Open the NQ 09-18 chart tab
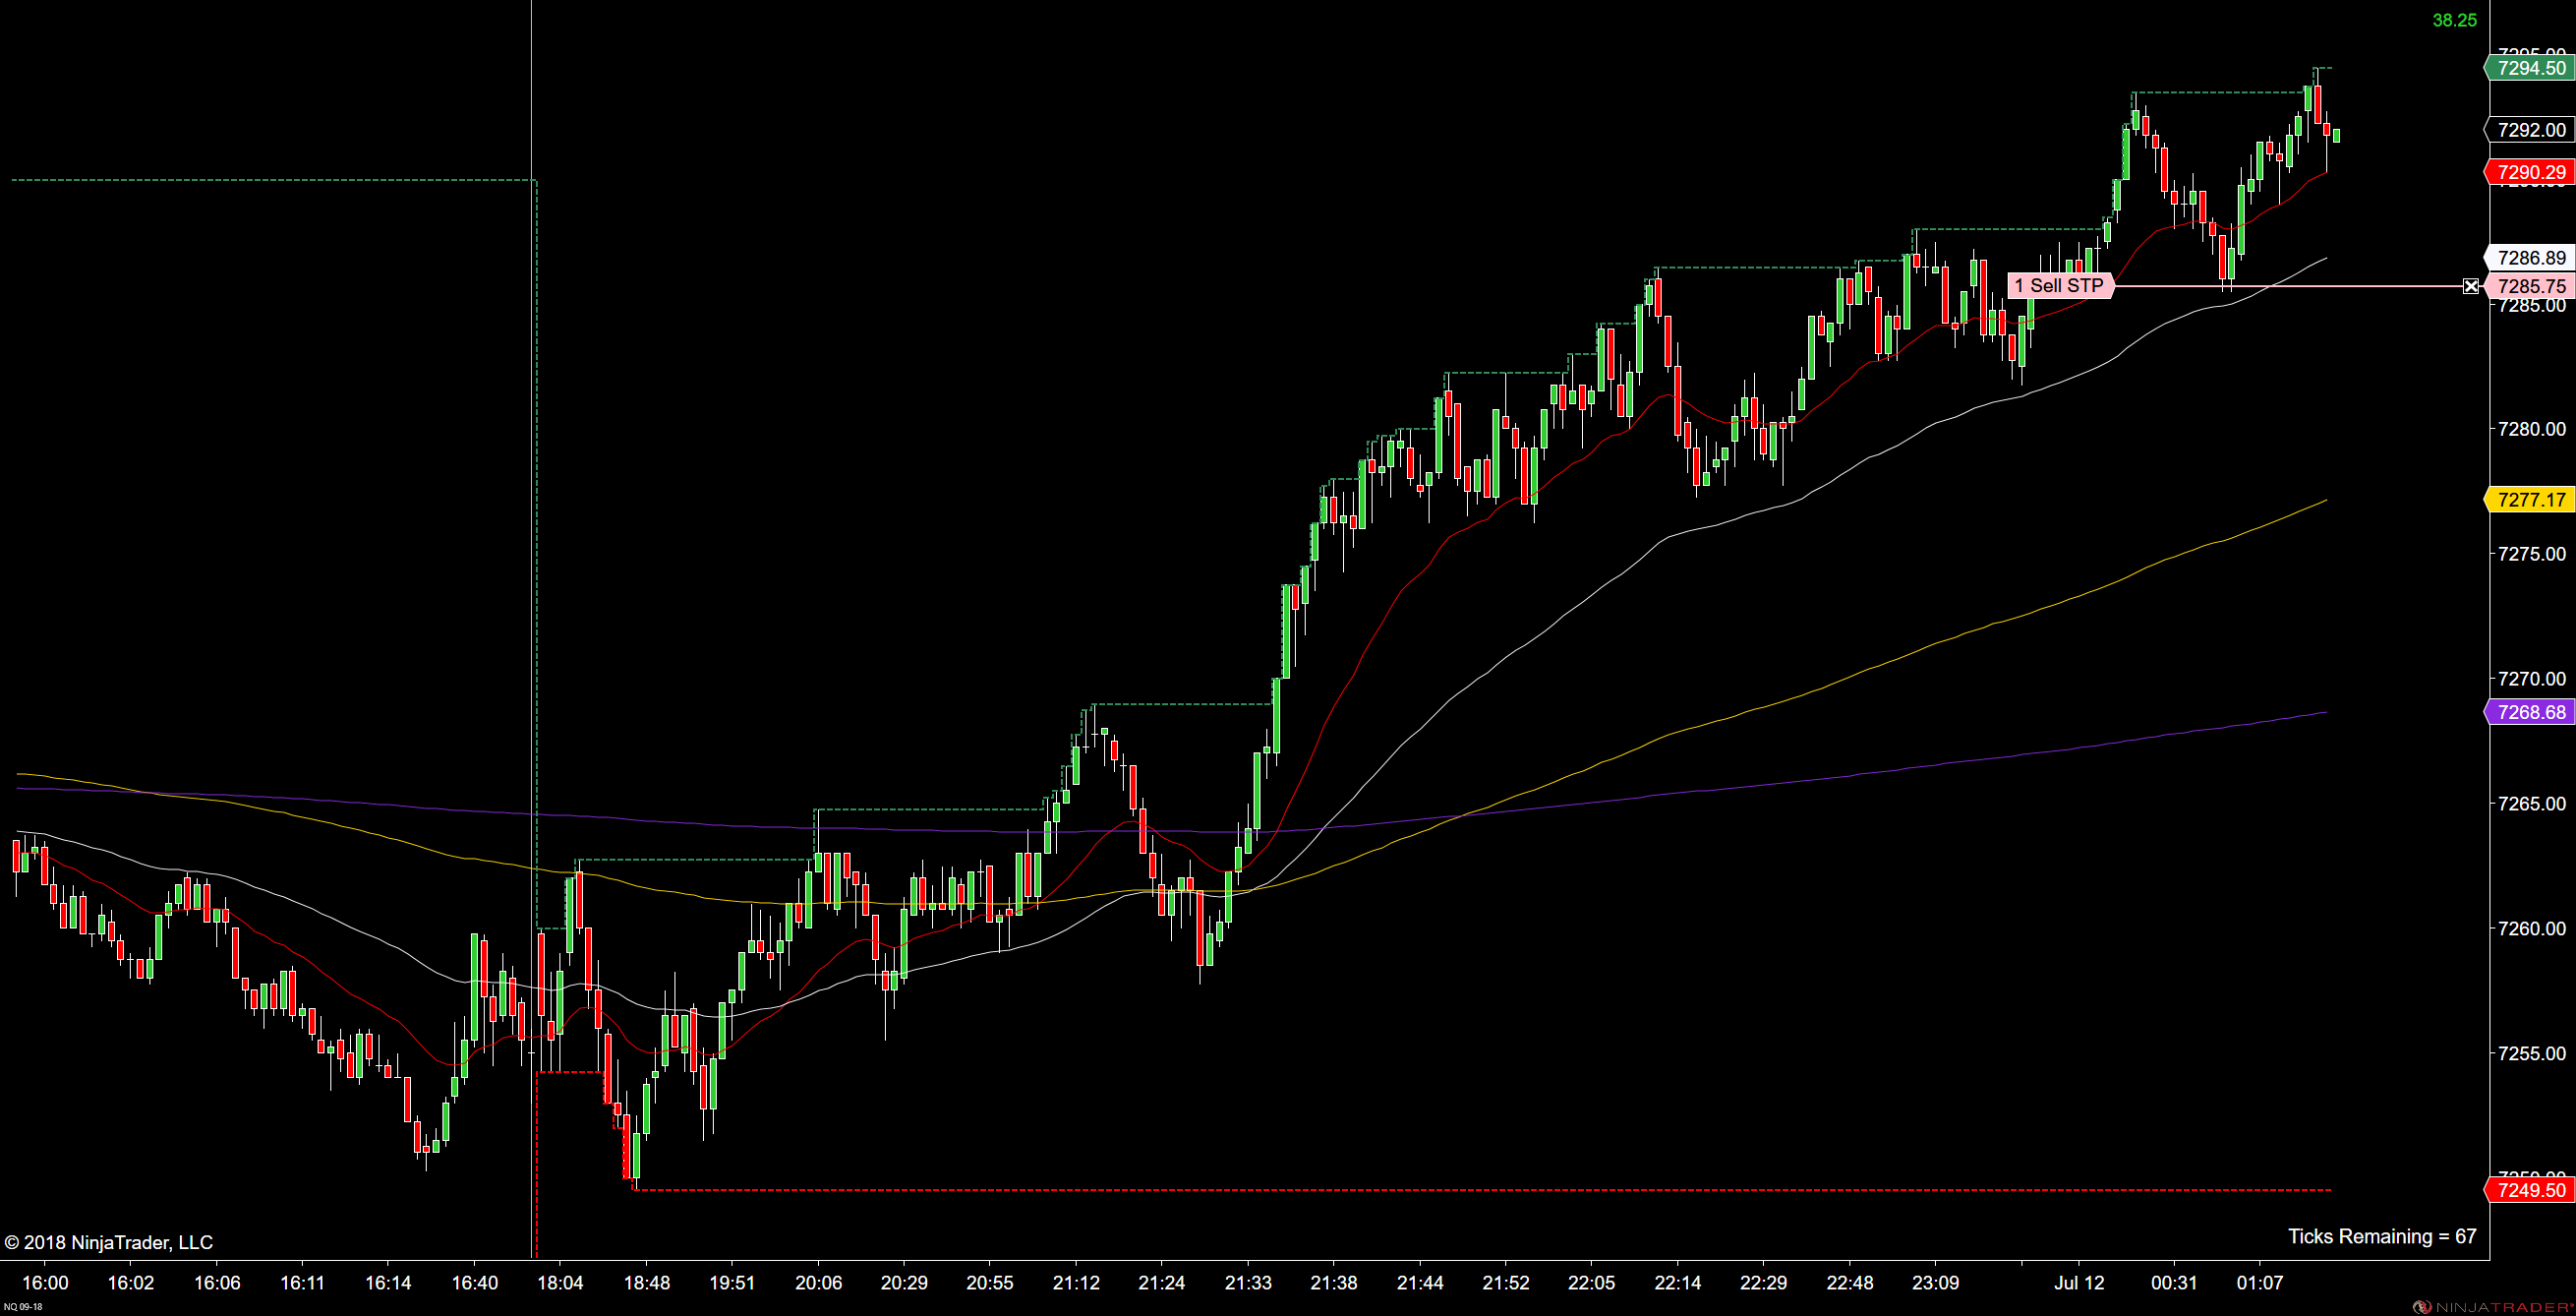This screenshot has width=2576, height=1316. point(21,1306)
